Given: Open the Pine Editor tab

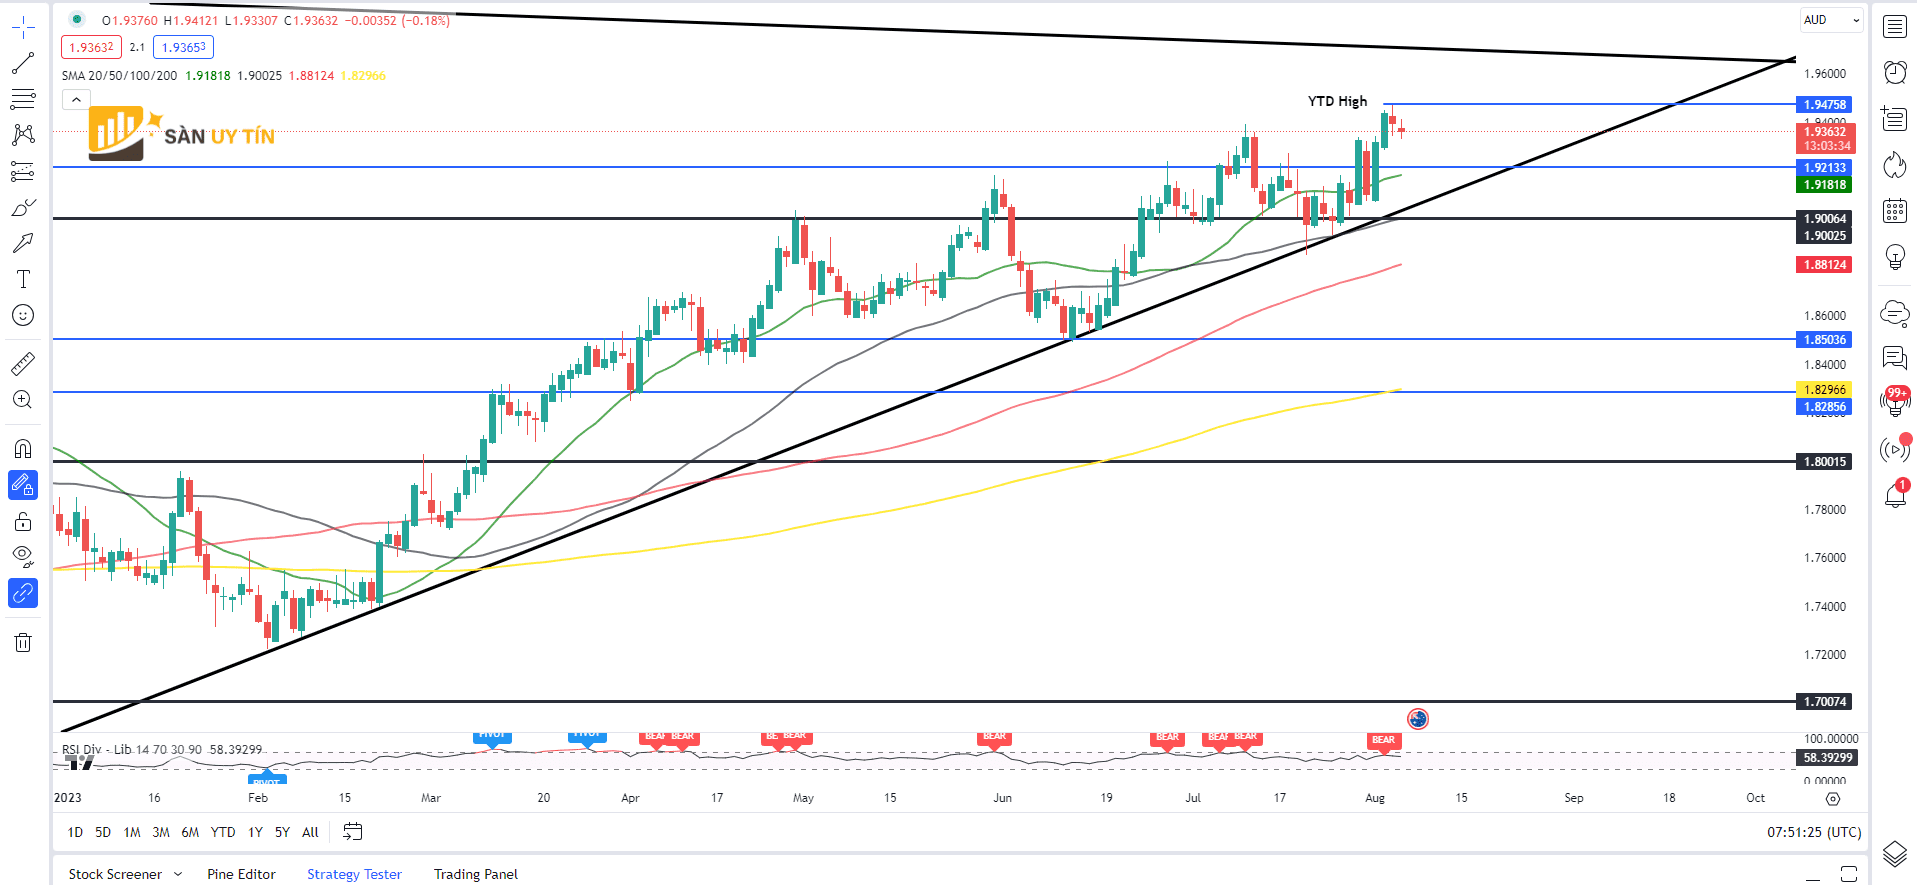Looking at the screenshot, I should 241,874.
